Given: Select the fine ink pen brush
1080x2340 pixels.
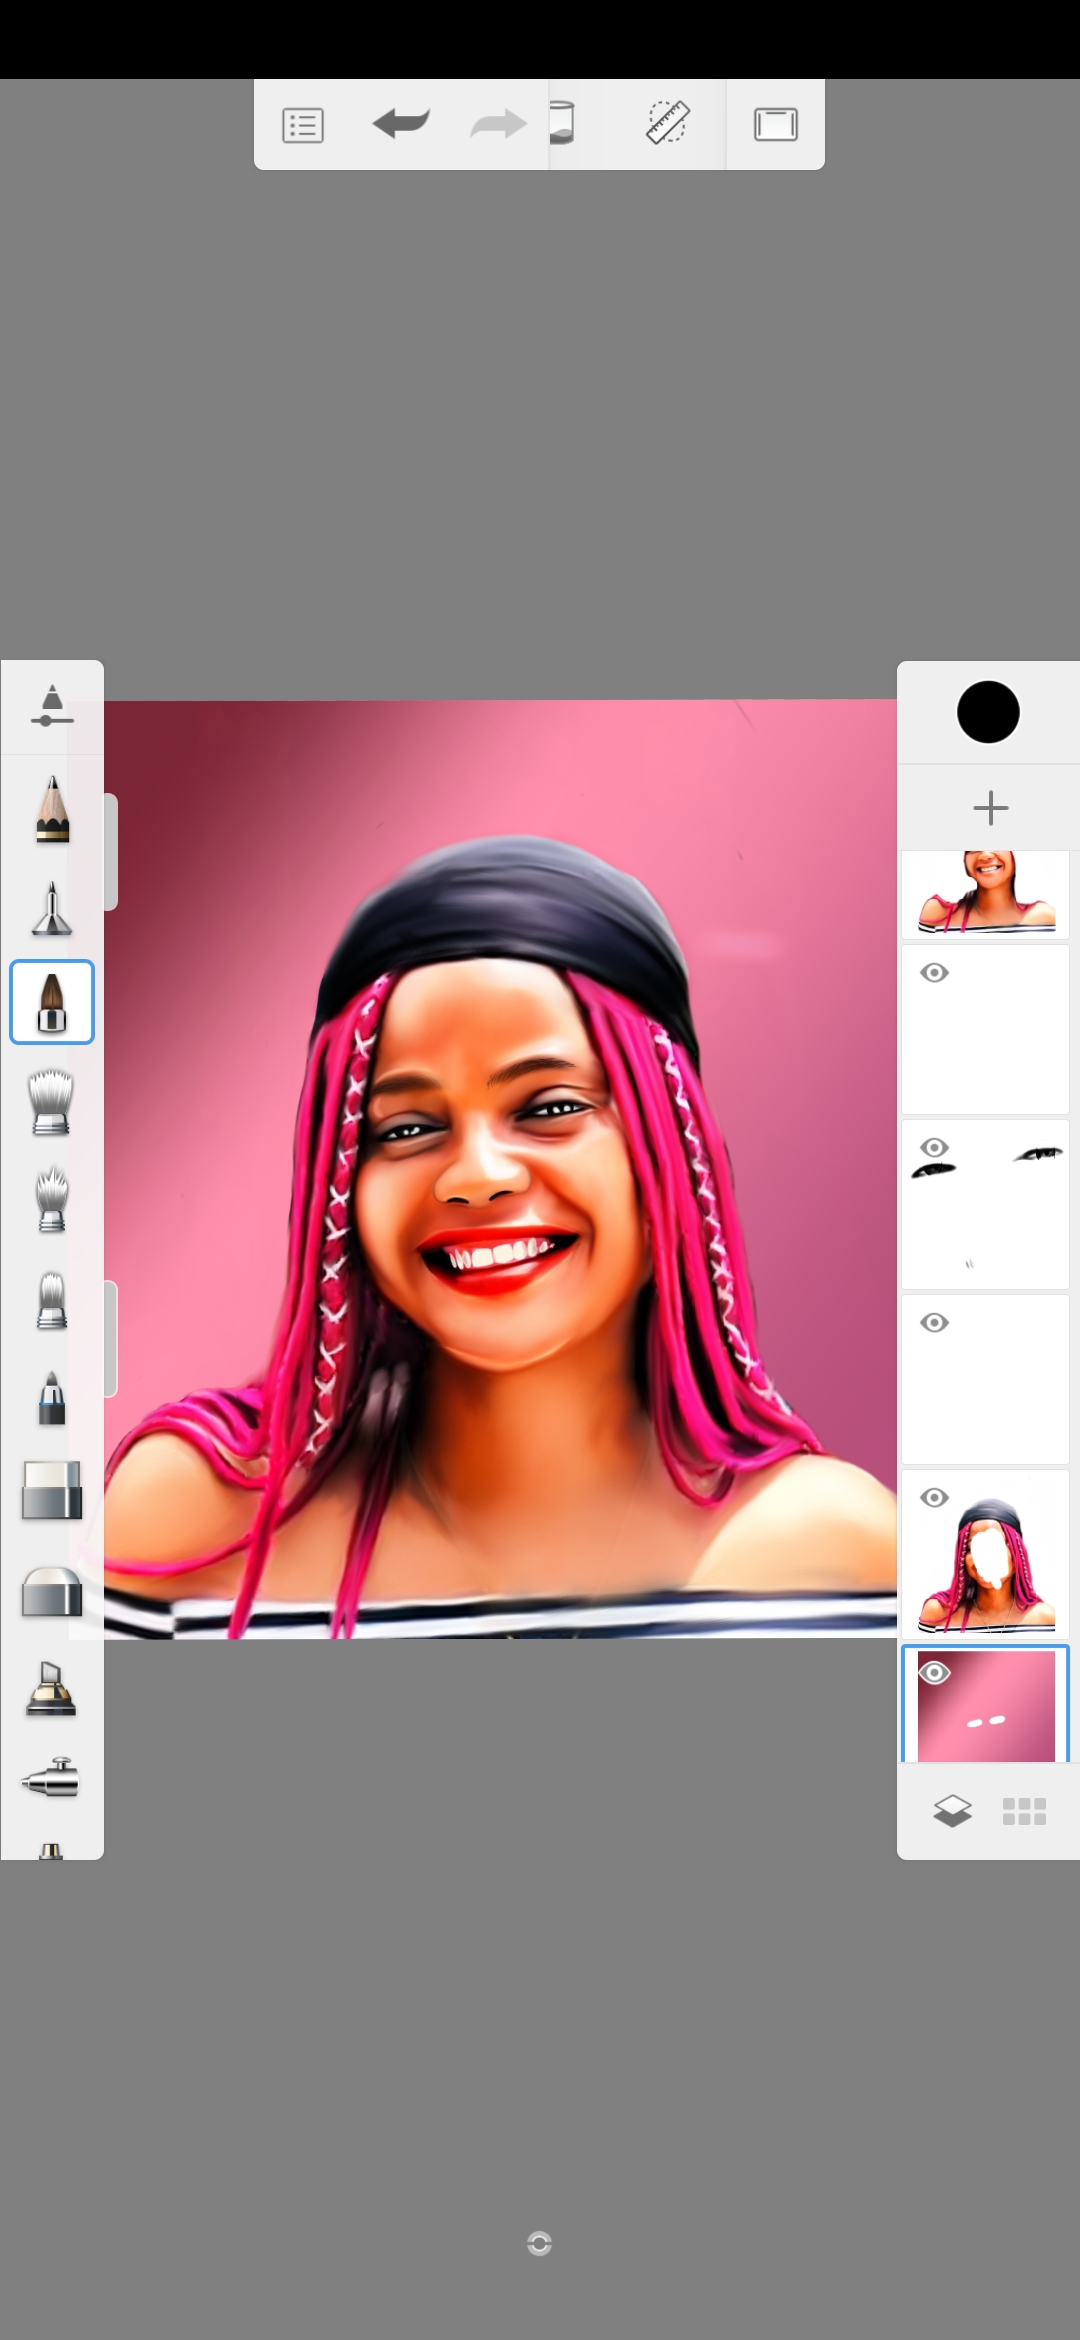Looking at the screenshot, I should click(52, 908).
